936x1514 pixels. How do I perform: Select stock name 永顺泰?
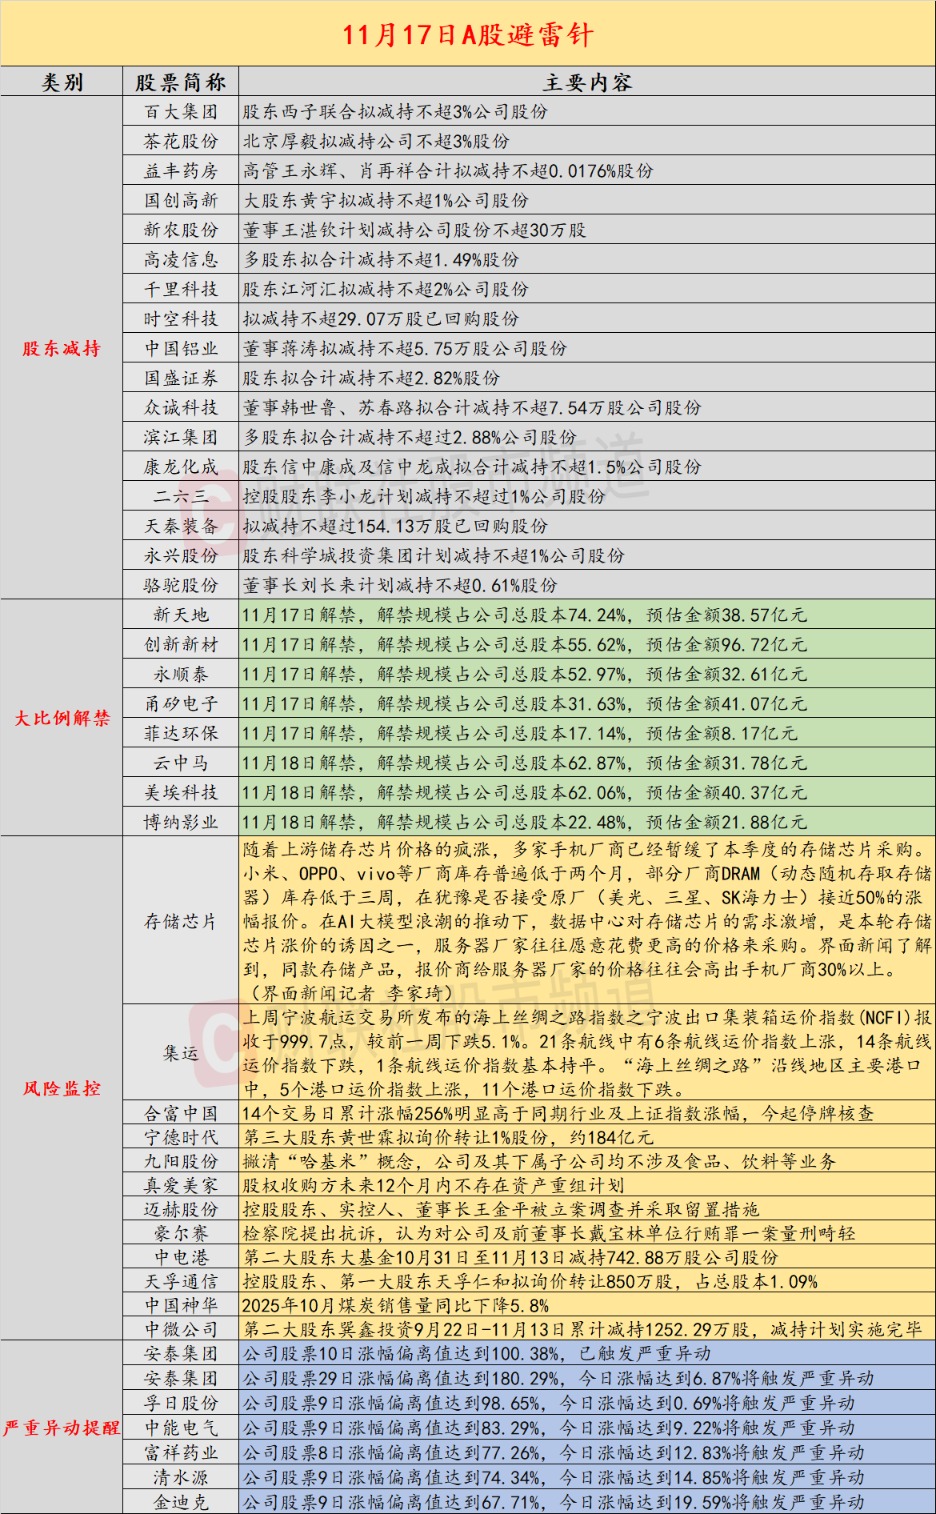(181, 674)
